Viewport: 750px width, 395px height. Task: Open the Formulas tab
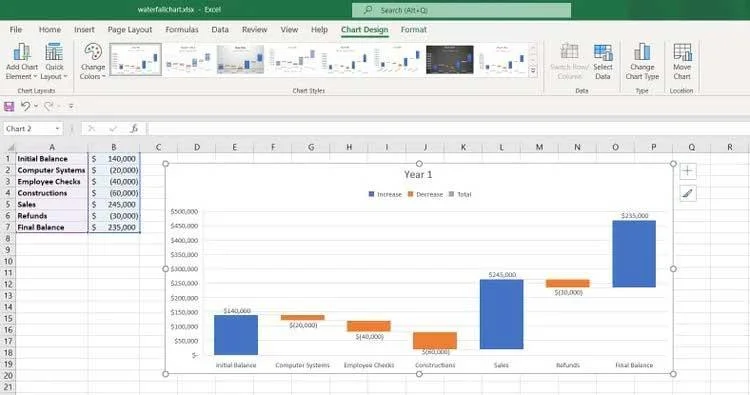[x=182, y=30]
